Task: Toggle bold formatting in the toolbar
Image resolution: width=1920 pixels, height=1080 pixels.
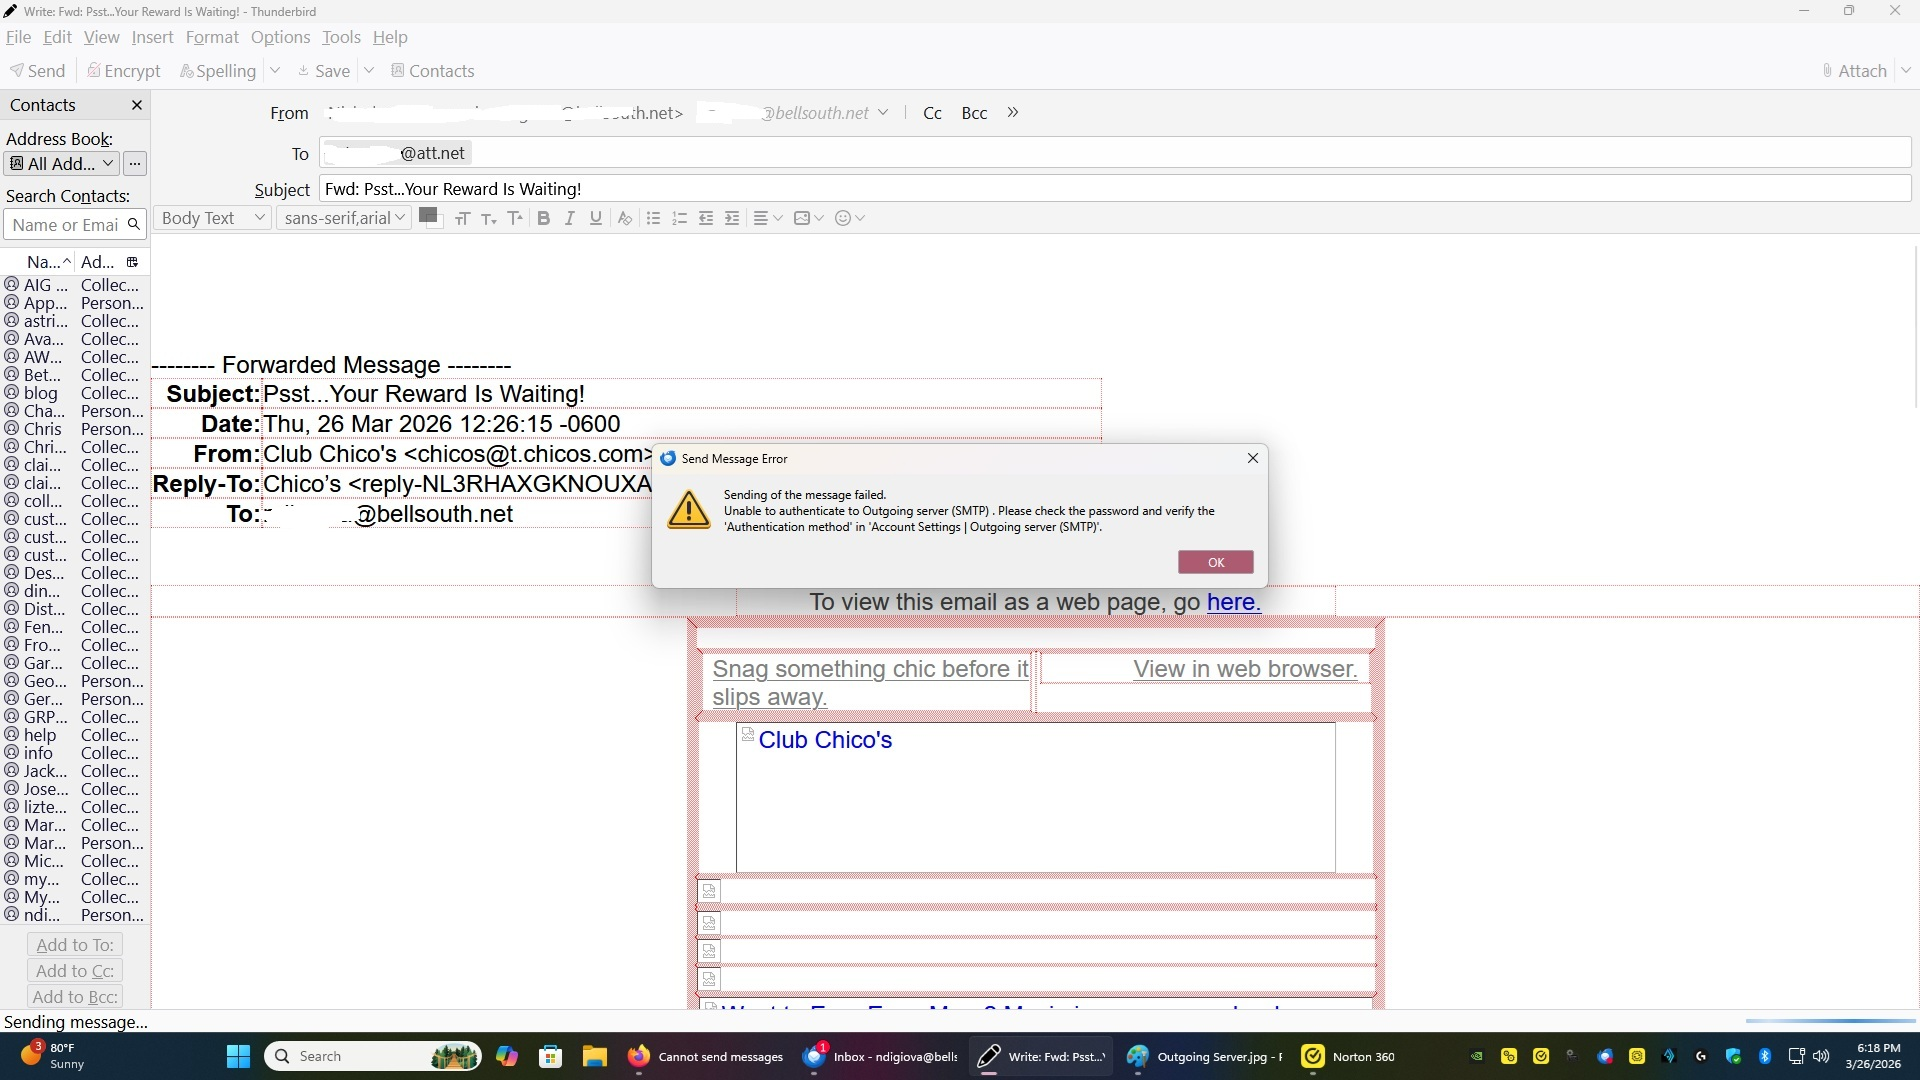Action: (x=543, y=218)
